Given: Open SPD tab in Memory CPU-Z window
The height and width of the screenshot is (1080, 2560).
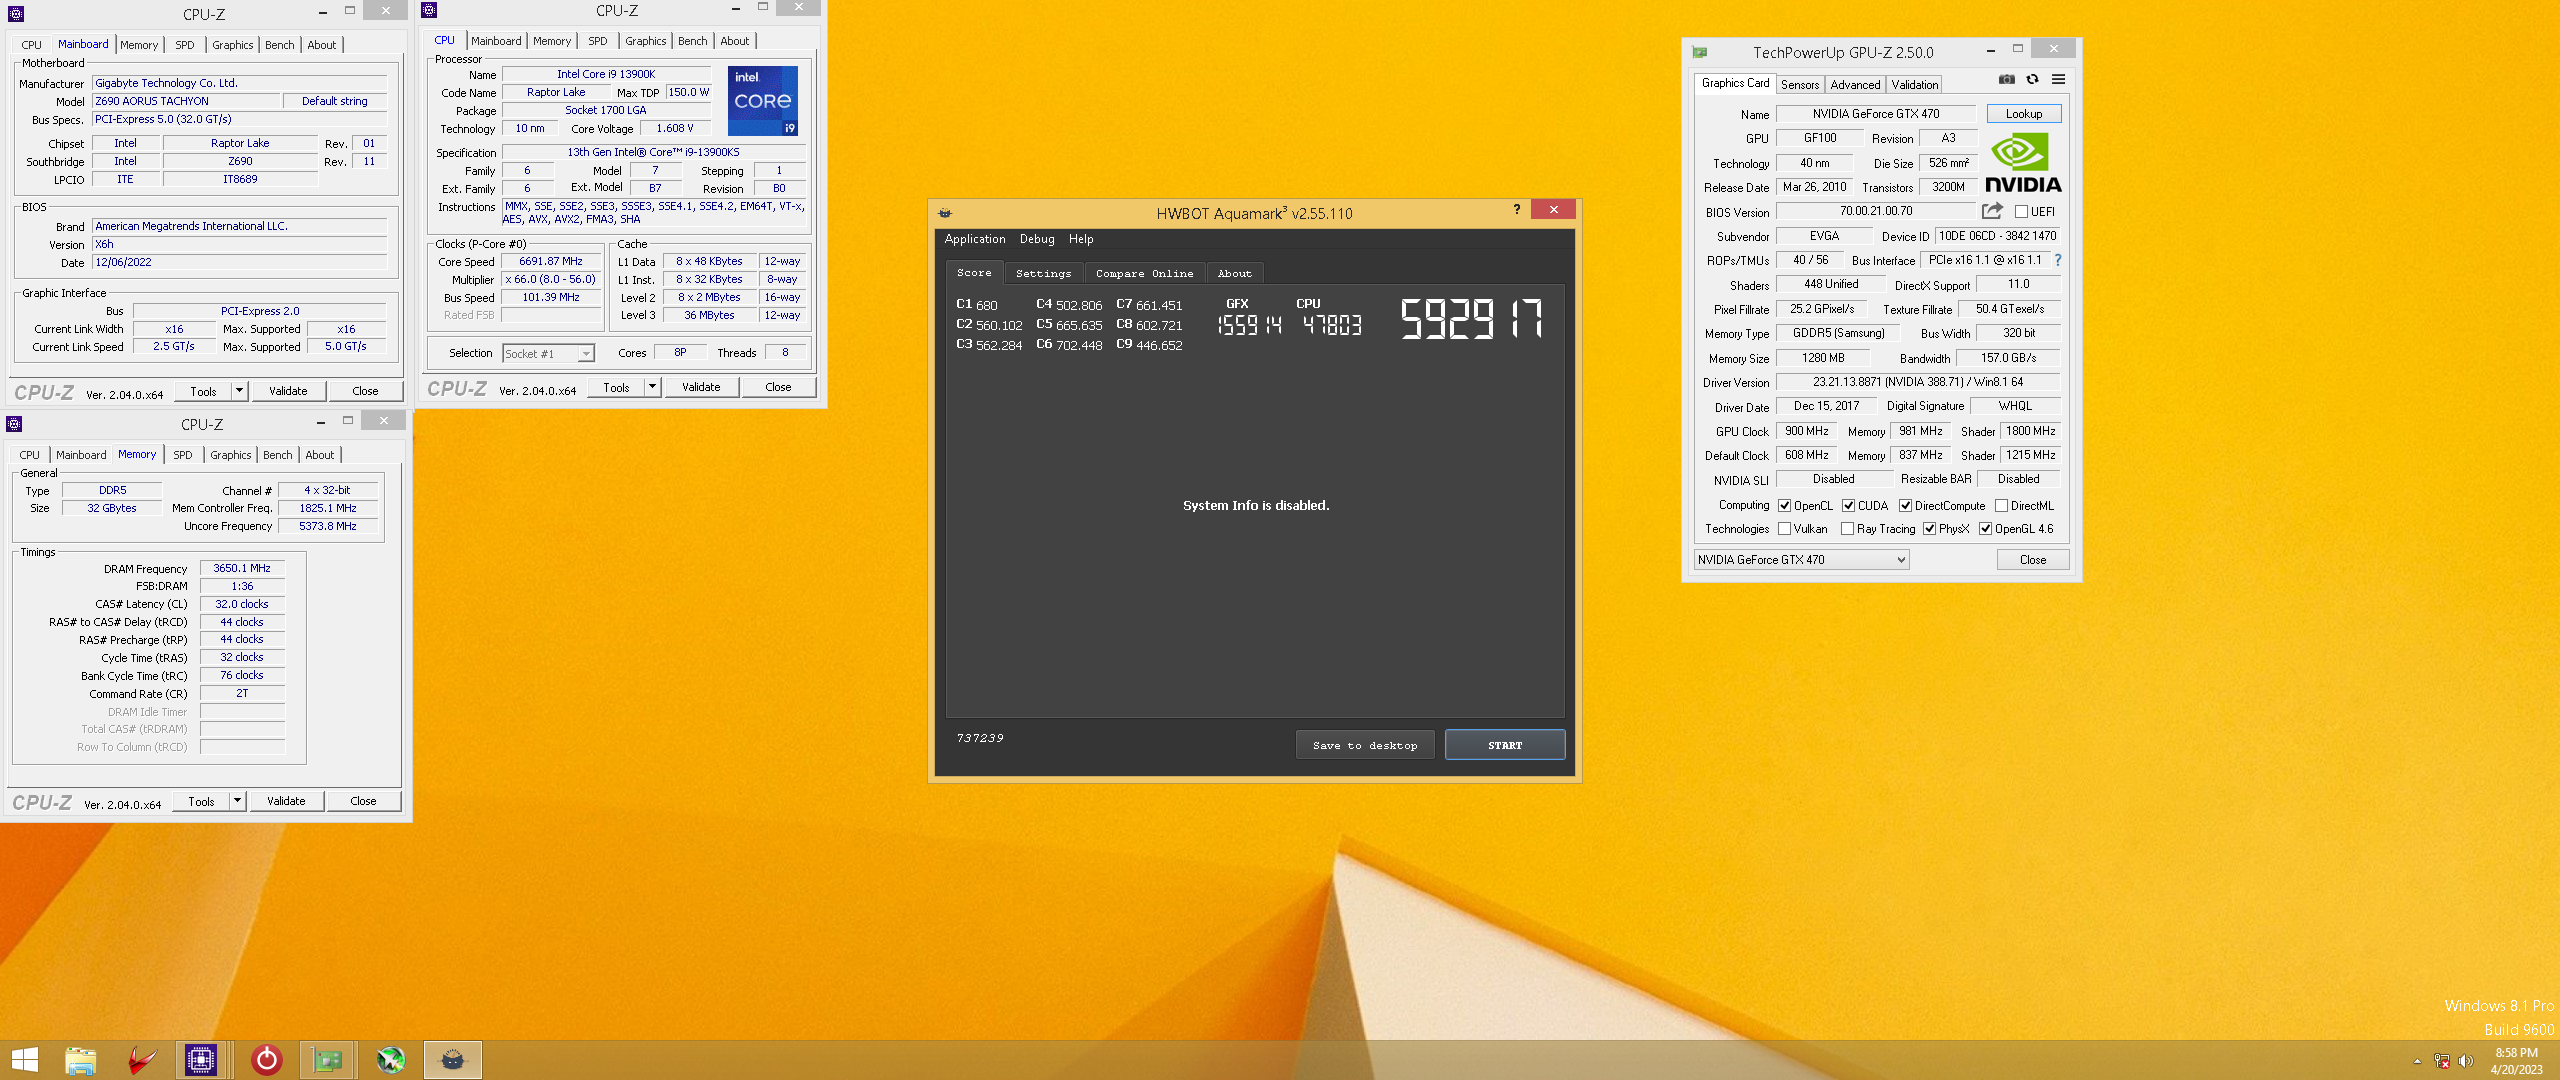Looking at the screenshot, I should coord(183,455).
